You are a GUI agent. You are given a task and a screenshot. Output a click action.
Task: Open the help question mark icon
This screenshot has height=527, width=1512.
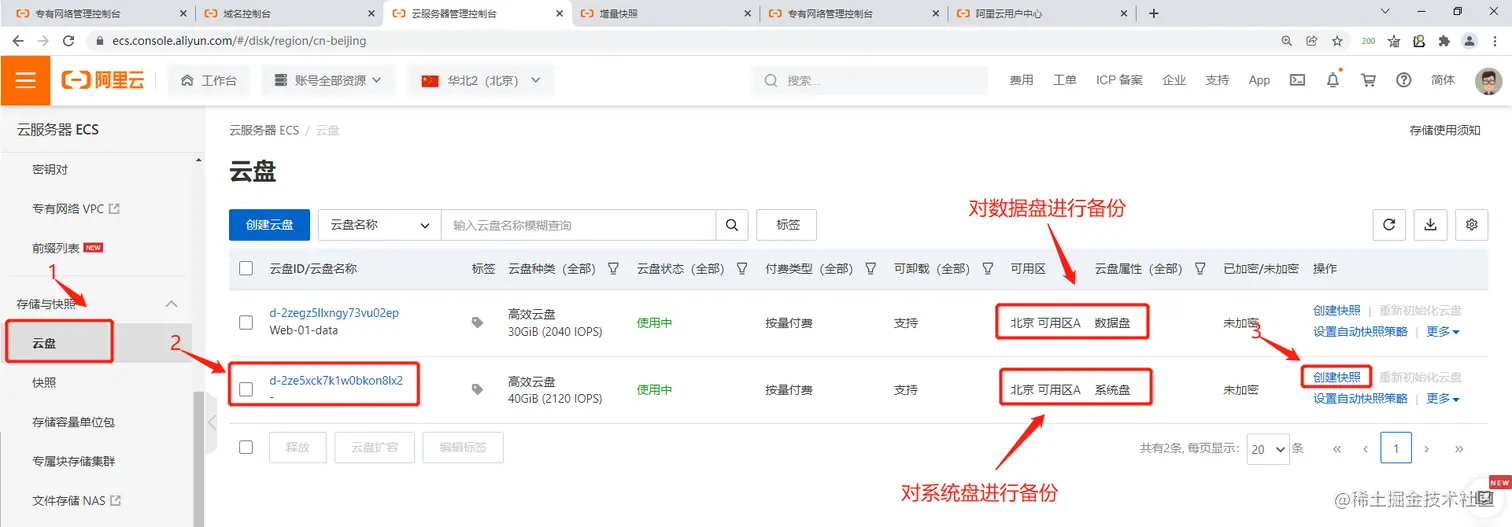(x=1404, y=80)
